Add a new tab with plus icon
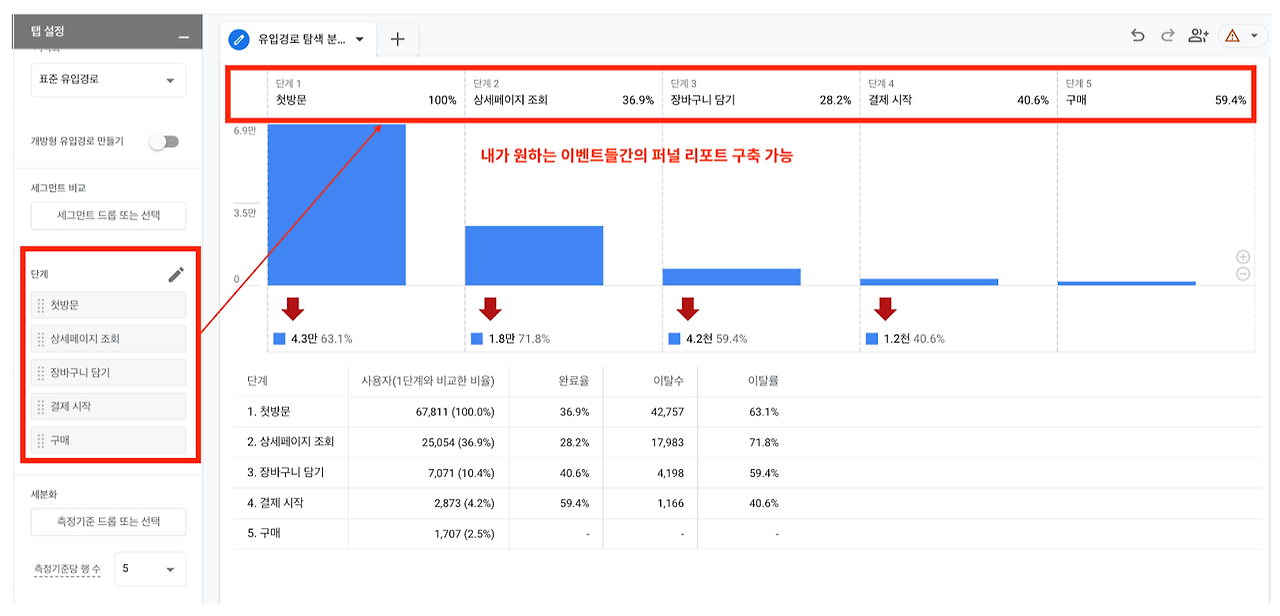The image size is (1280, 616). (x=398, y=39)
